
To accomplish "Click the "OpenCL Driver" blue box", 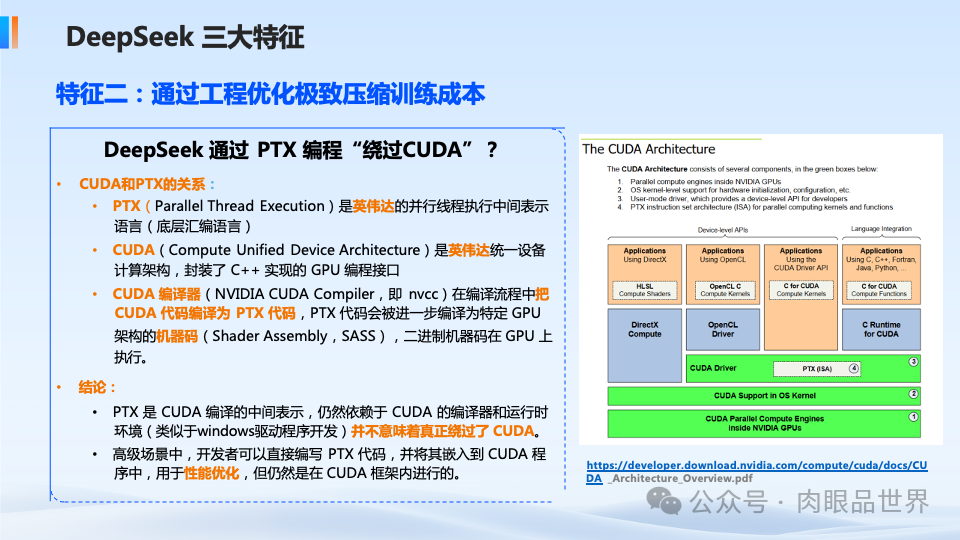I will [723, 329].
